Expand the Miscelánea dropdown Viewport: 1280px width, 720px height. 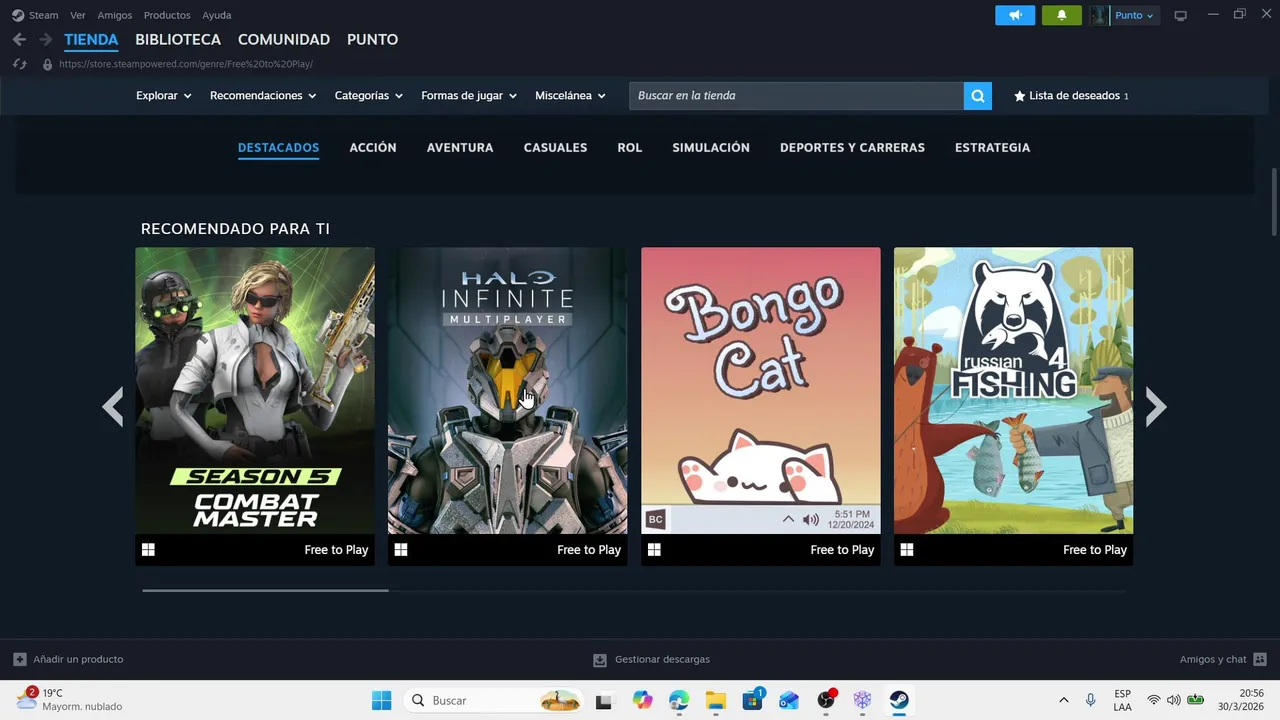pyautogui.click(x=571, y=96)
